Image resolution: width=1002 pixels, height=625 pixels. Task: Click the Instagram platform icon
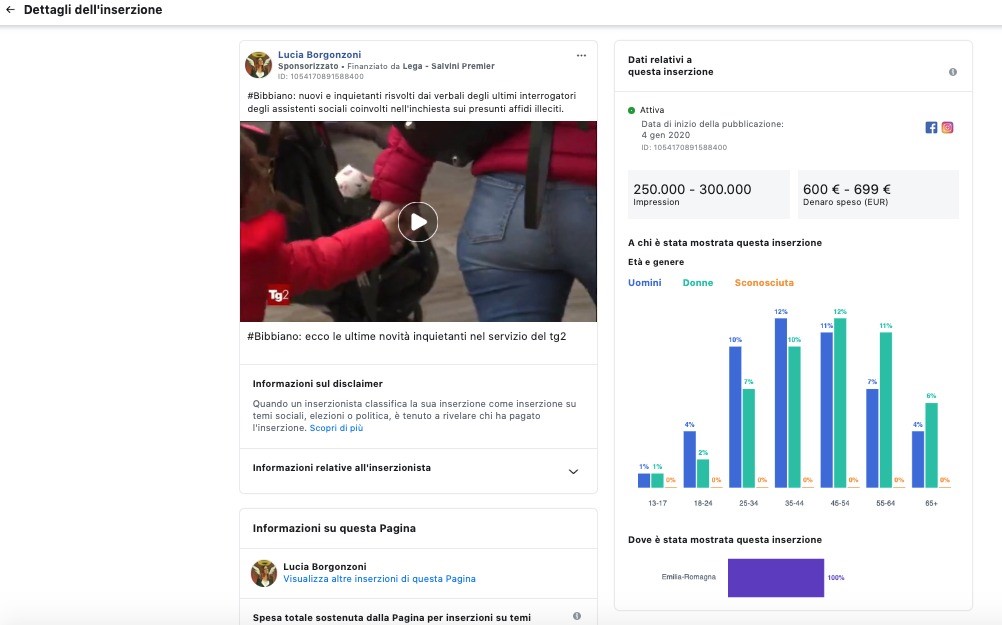pyautogui.click(x=947, y=127)
